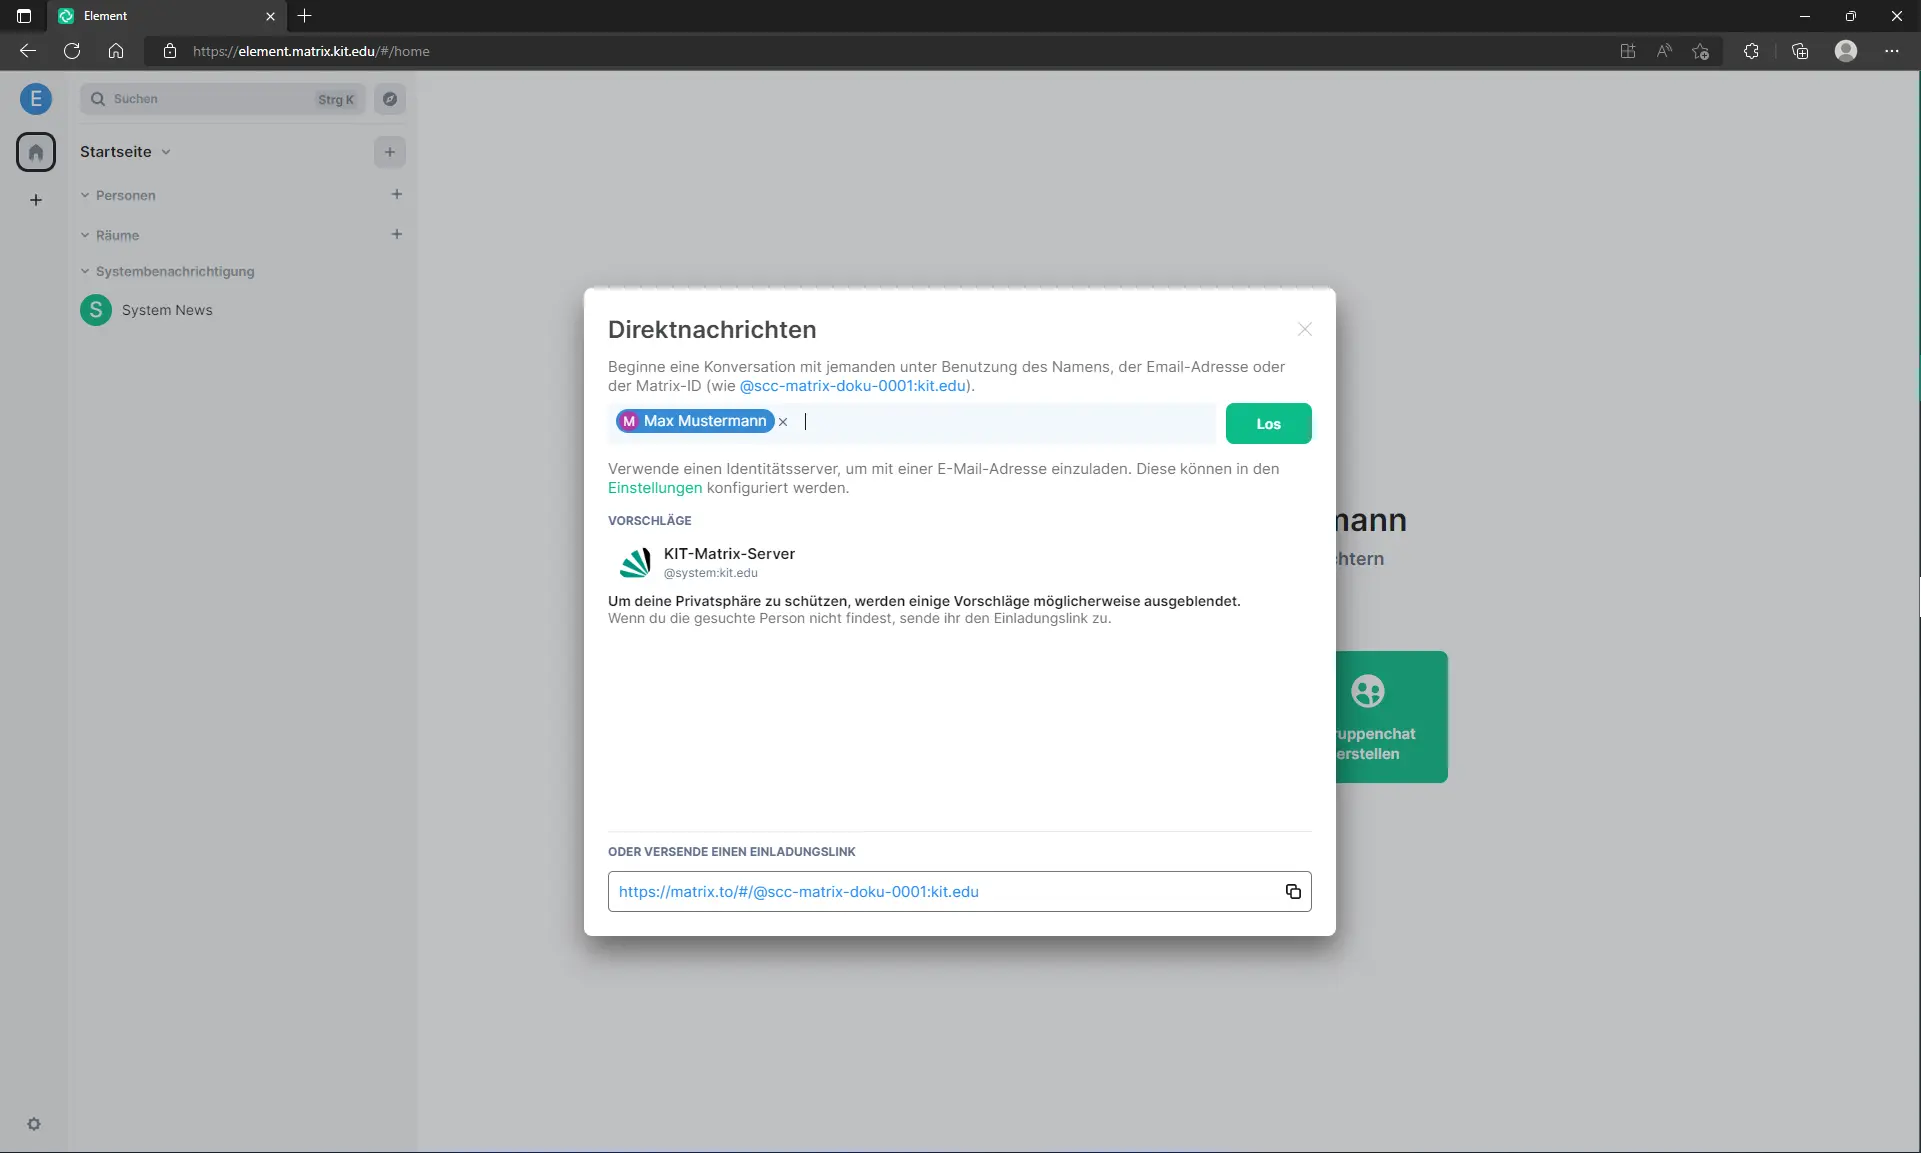Collapse the Personen section
Image resolution: width=1921 pixels, height=1153 pixels.
click(86, 195)
